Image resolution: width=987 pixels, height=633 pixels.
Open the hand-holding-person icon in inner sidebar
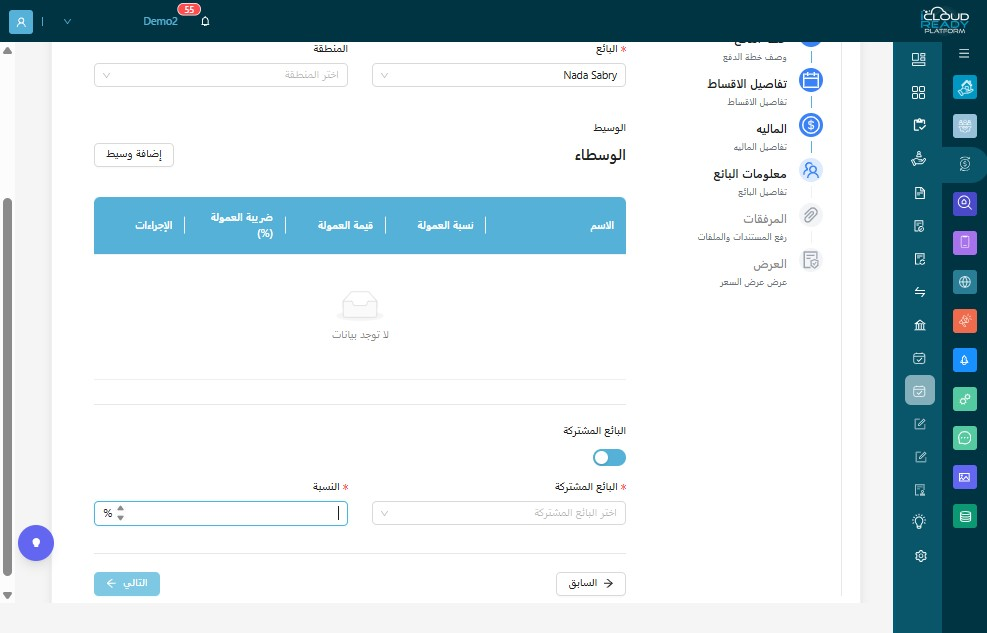(918, 159)
